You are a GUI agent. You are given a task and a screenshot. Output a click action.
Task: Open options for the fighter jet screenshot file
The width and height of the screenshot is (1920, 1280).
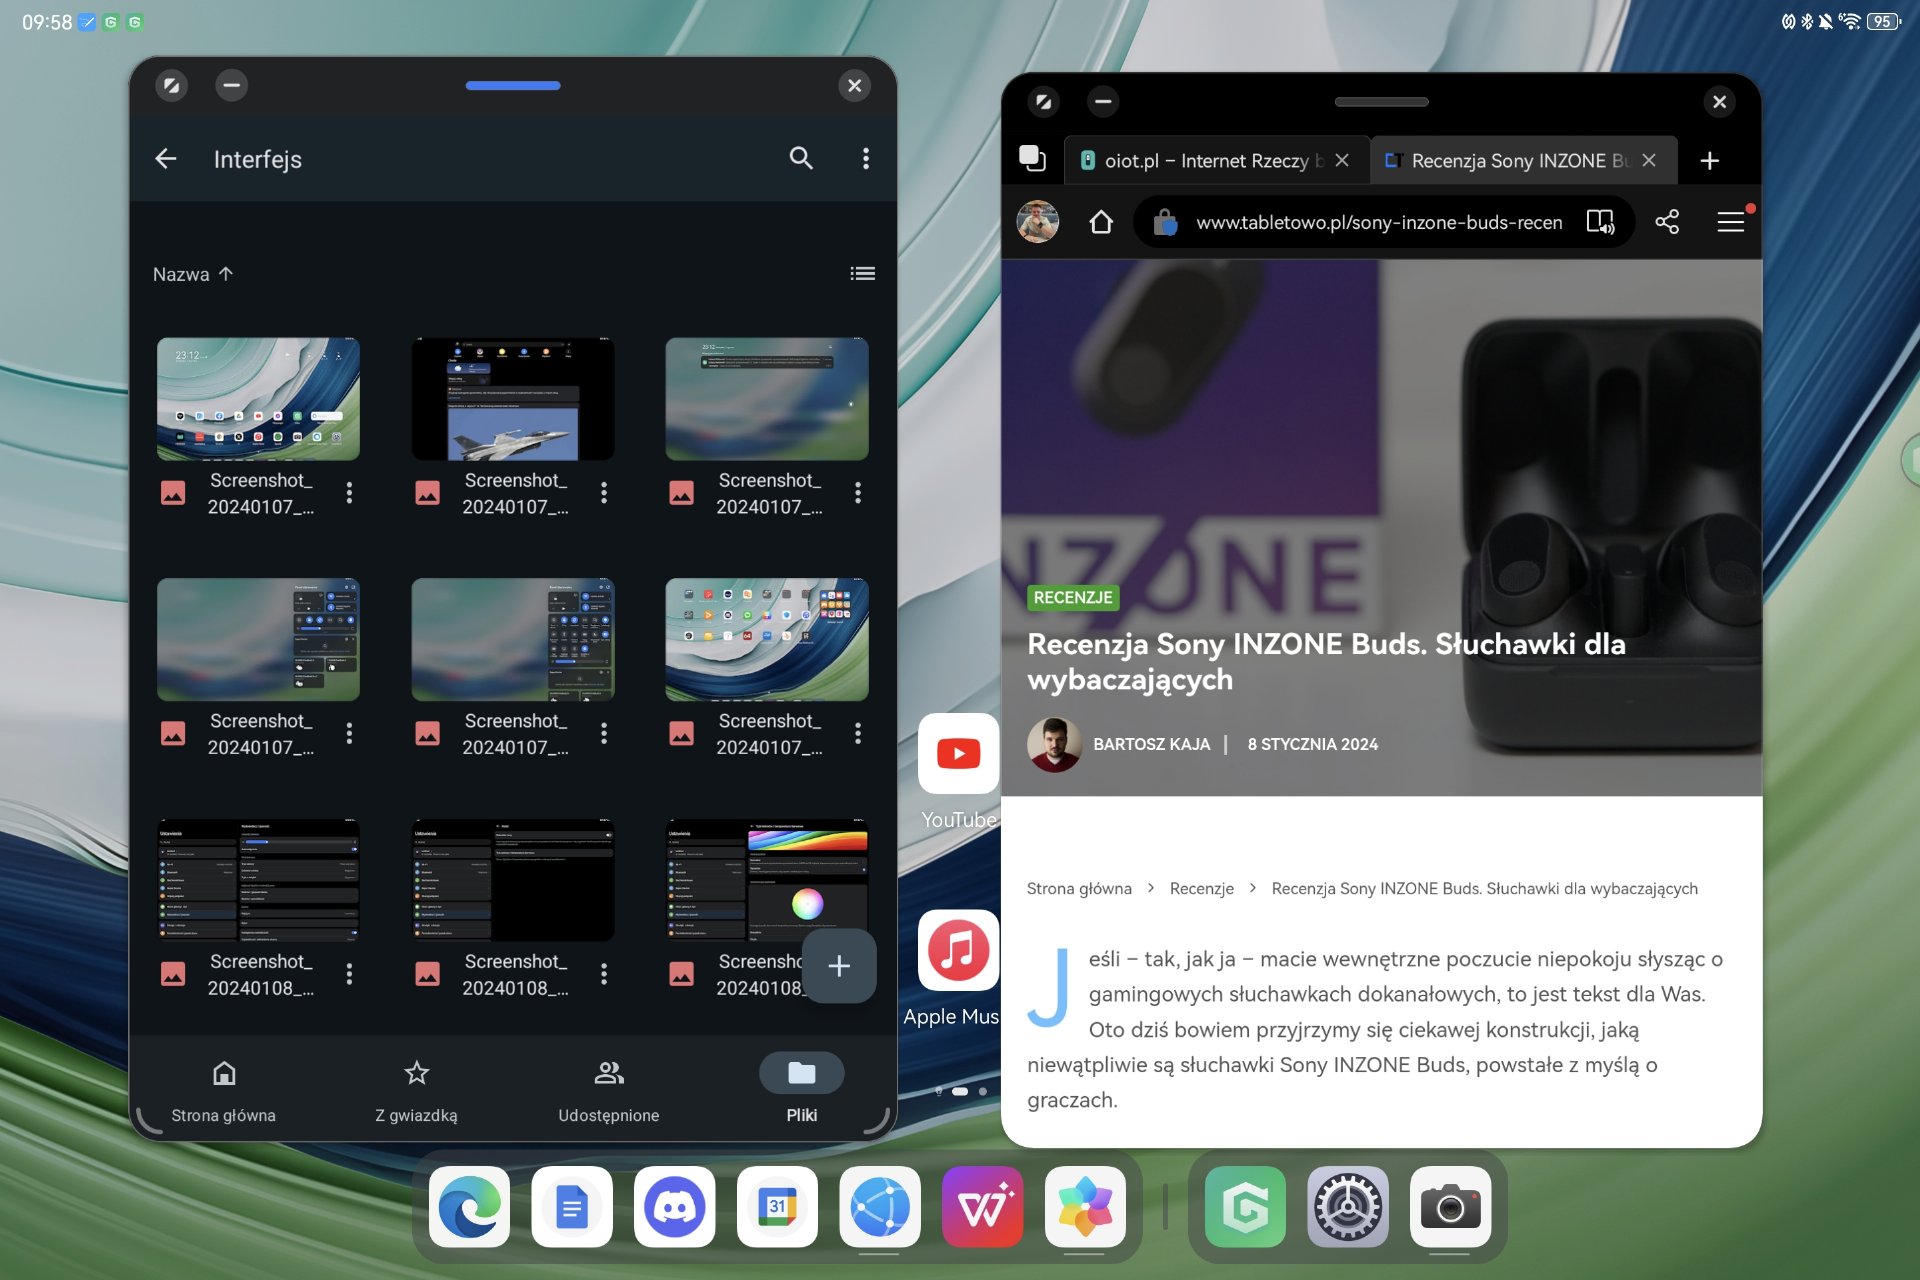pos(604,493)
